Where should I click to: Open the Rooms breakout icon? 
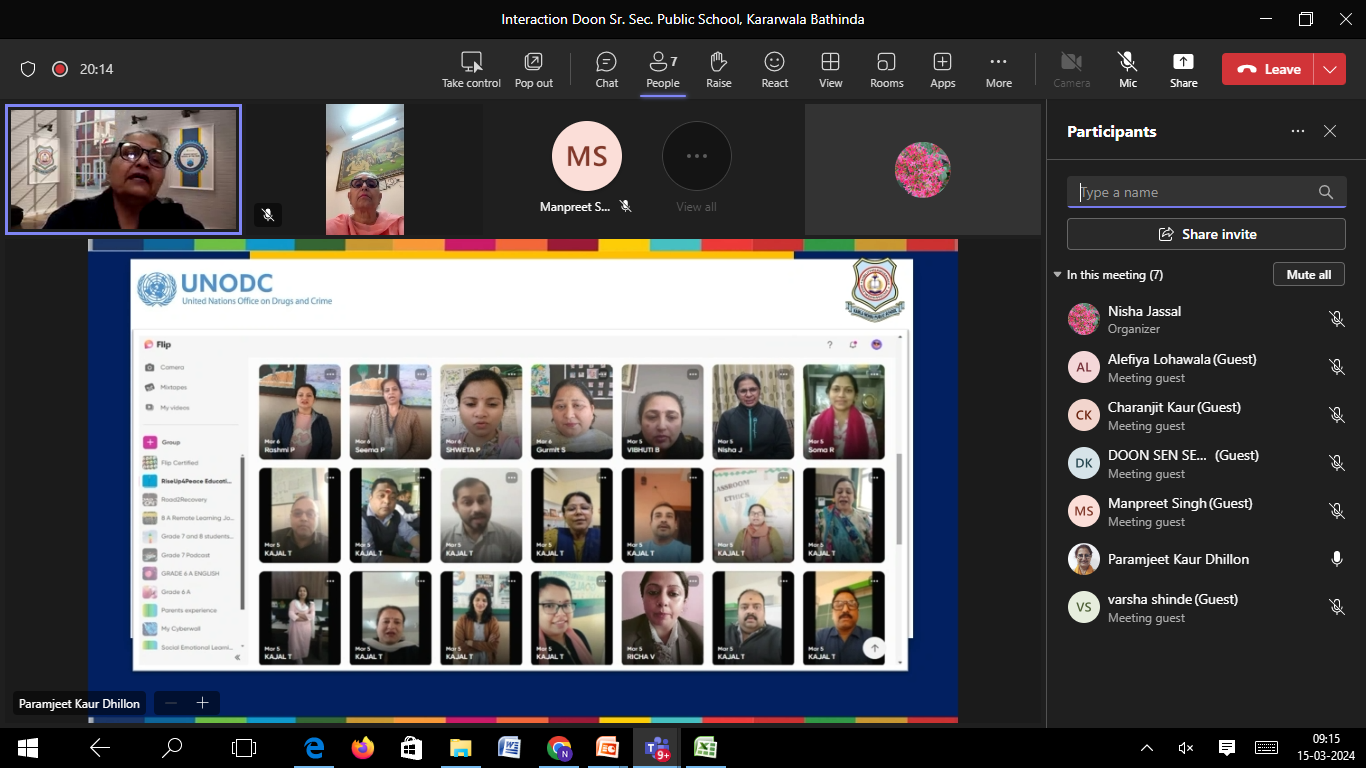[x=886, y=69]
